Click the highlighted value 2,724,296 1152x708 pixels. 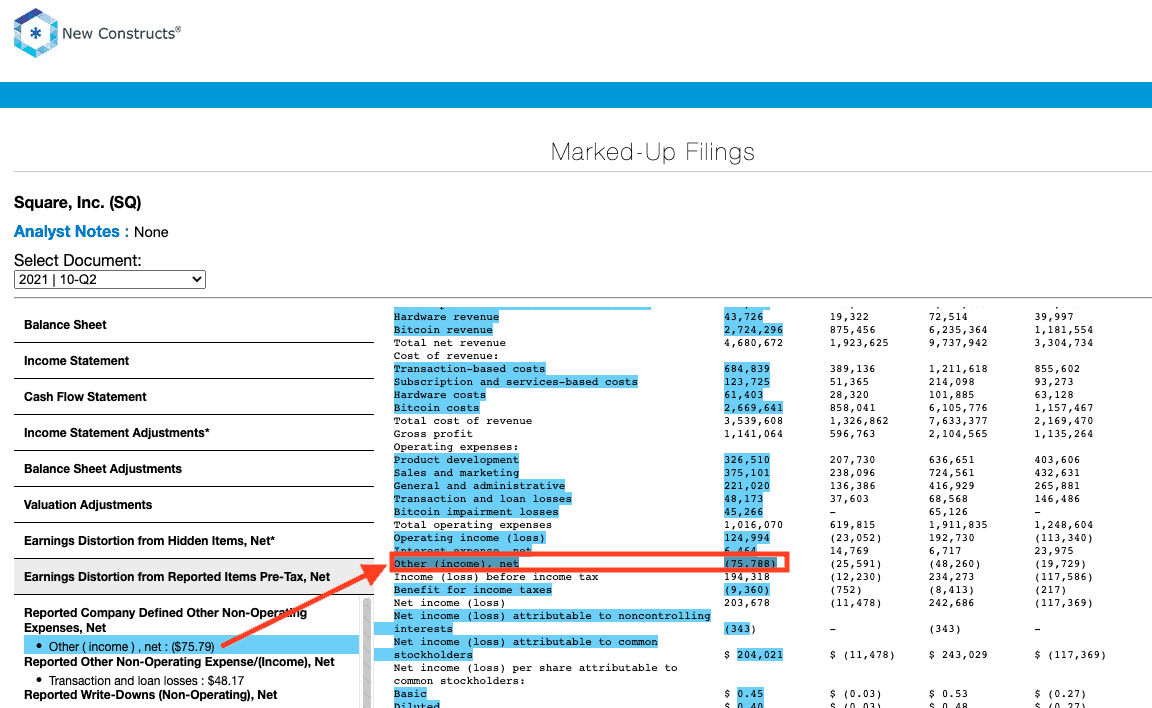point(753,330)
